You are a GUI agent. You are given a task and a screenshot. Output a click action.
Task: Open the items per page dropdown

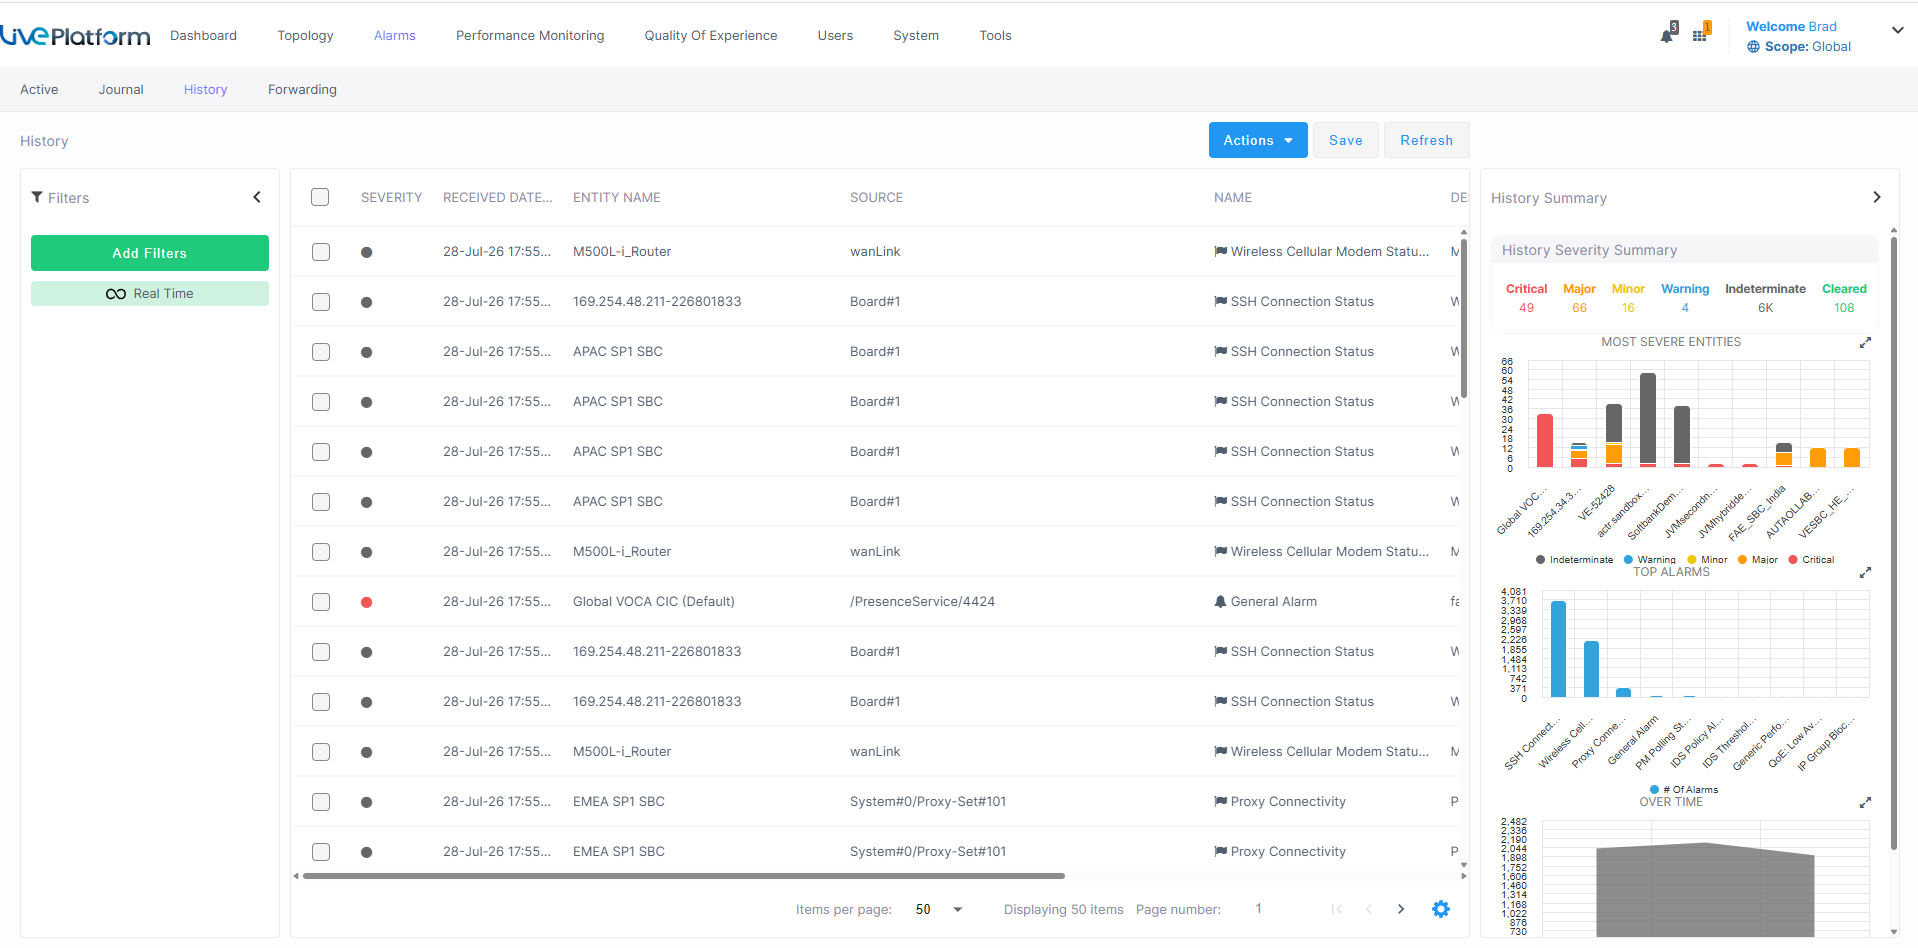tap(939, 909)
